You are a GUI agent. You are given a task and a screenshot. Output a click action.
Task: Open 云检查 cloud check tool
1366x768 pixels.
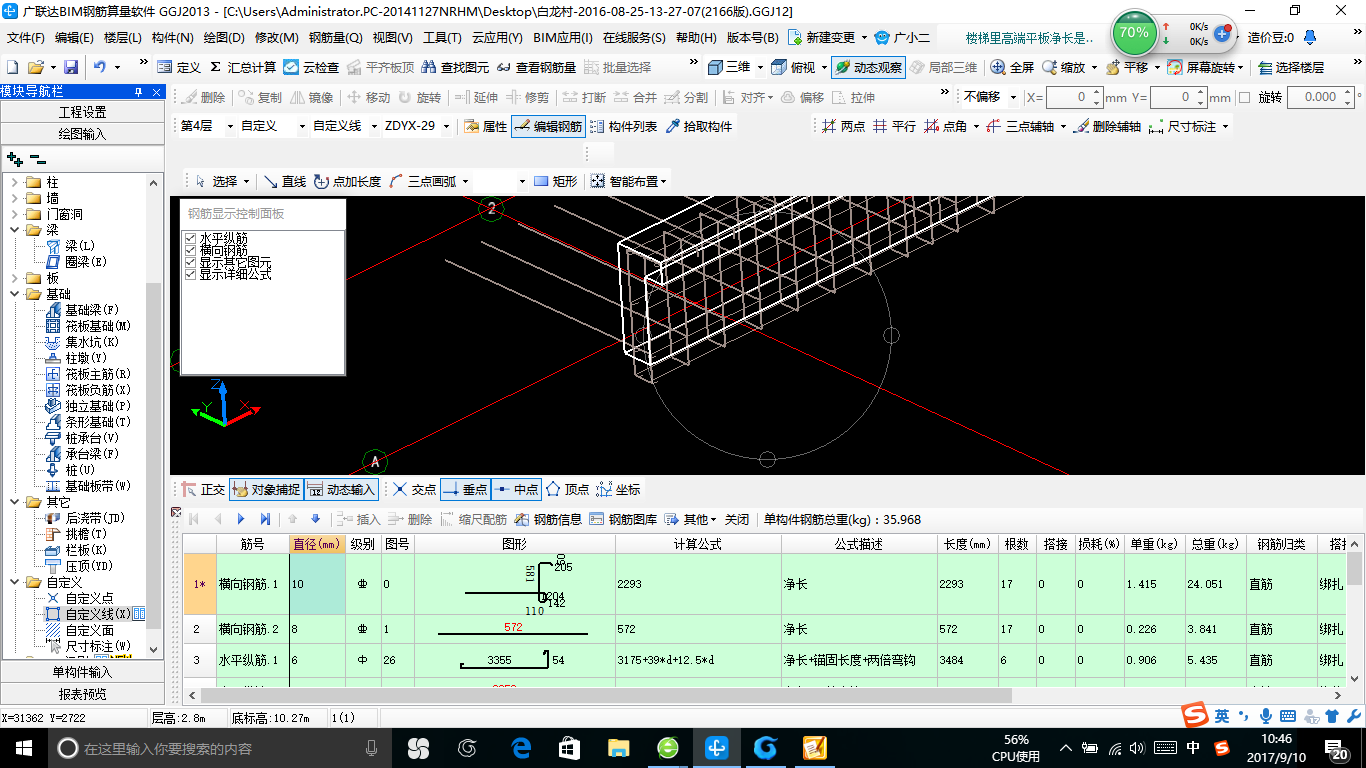311,67
